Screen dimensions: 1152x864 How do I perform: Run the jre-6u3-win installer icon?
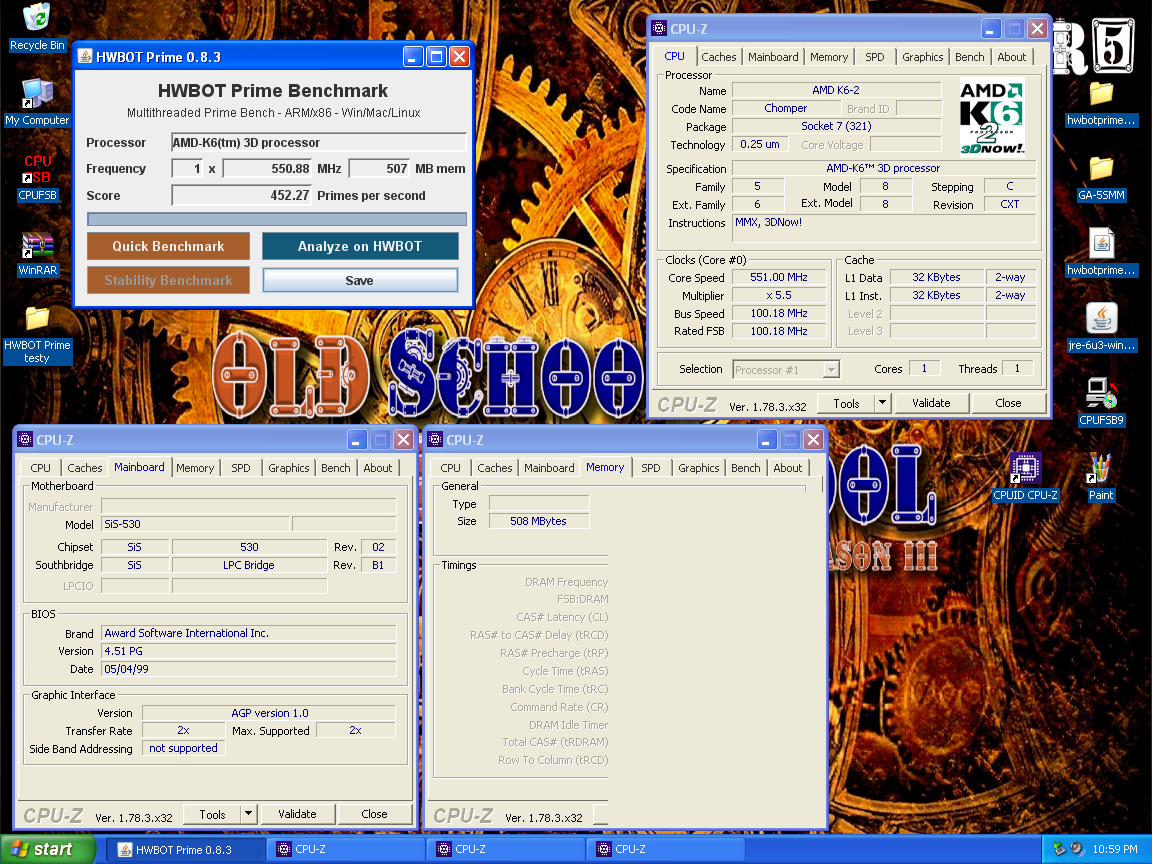click(1101, 319)
